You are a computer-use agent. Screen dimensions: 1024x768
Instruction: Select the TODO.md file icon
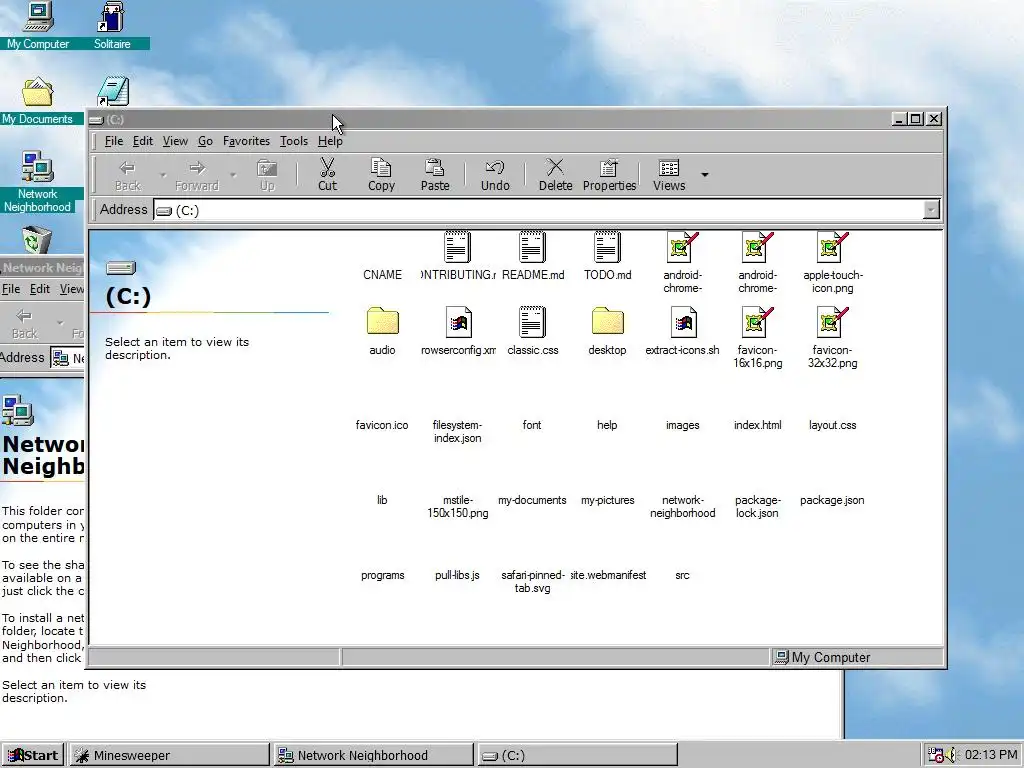[607, 247]
